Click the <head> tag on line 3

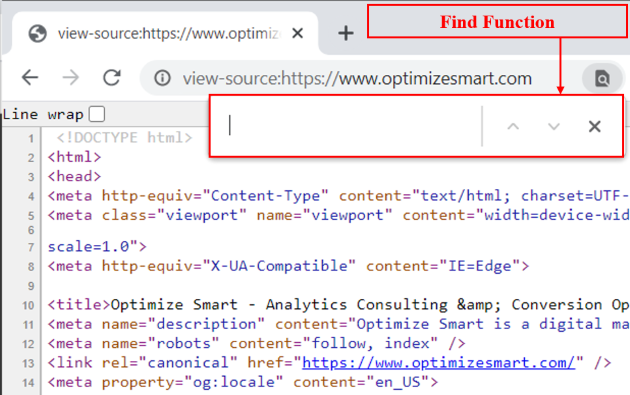[x=74, y=176]
